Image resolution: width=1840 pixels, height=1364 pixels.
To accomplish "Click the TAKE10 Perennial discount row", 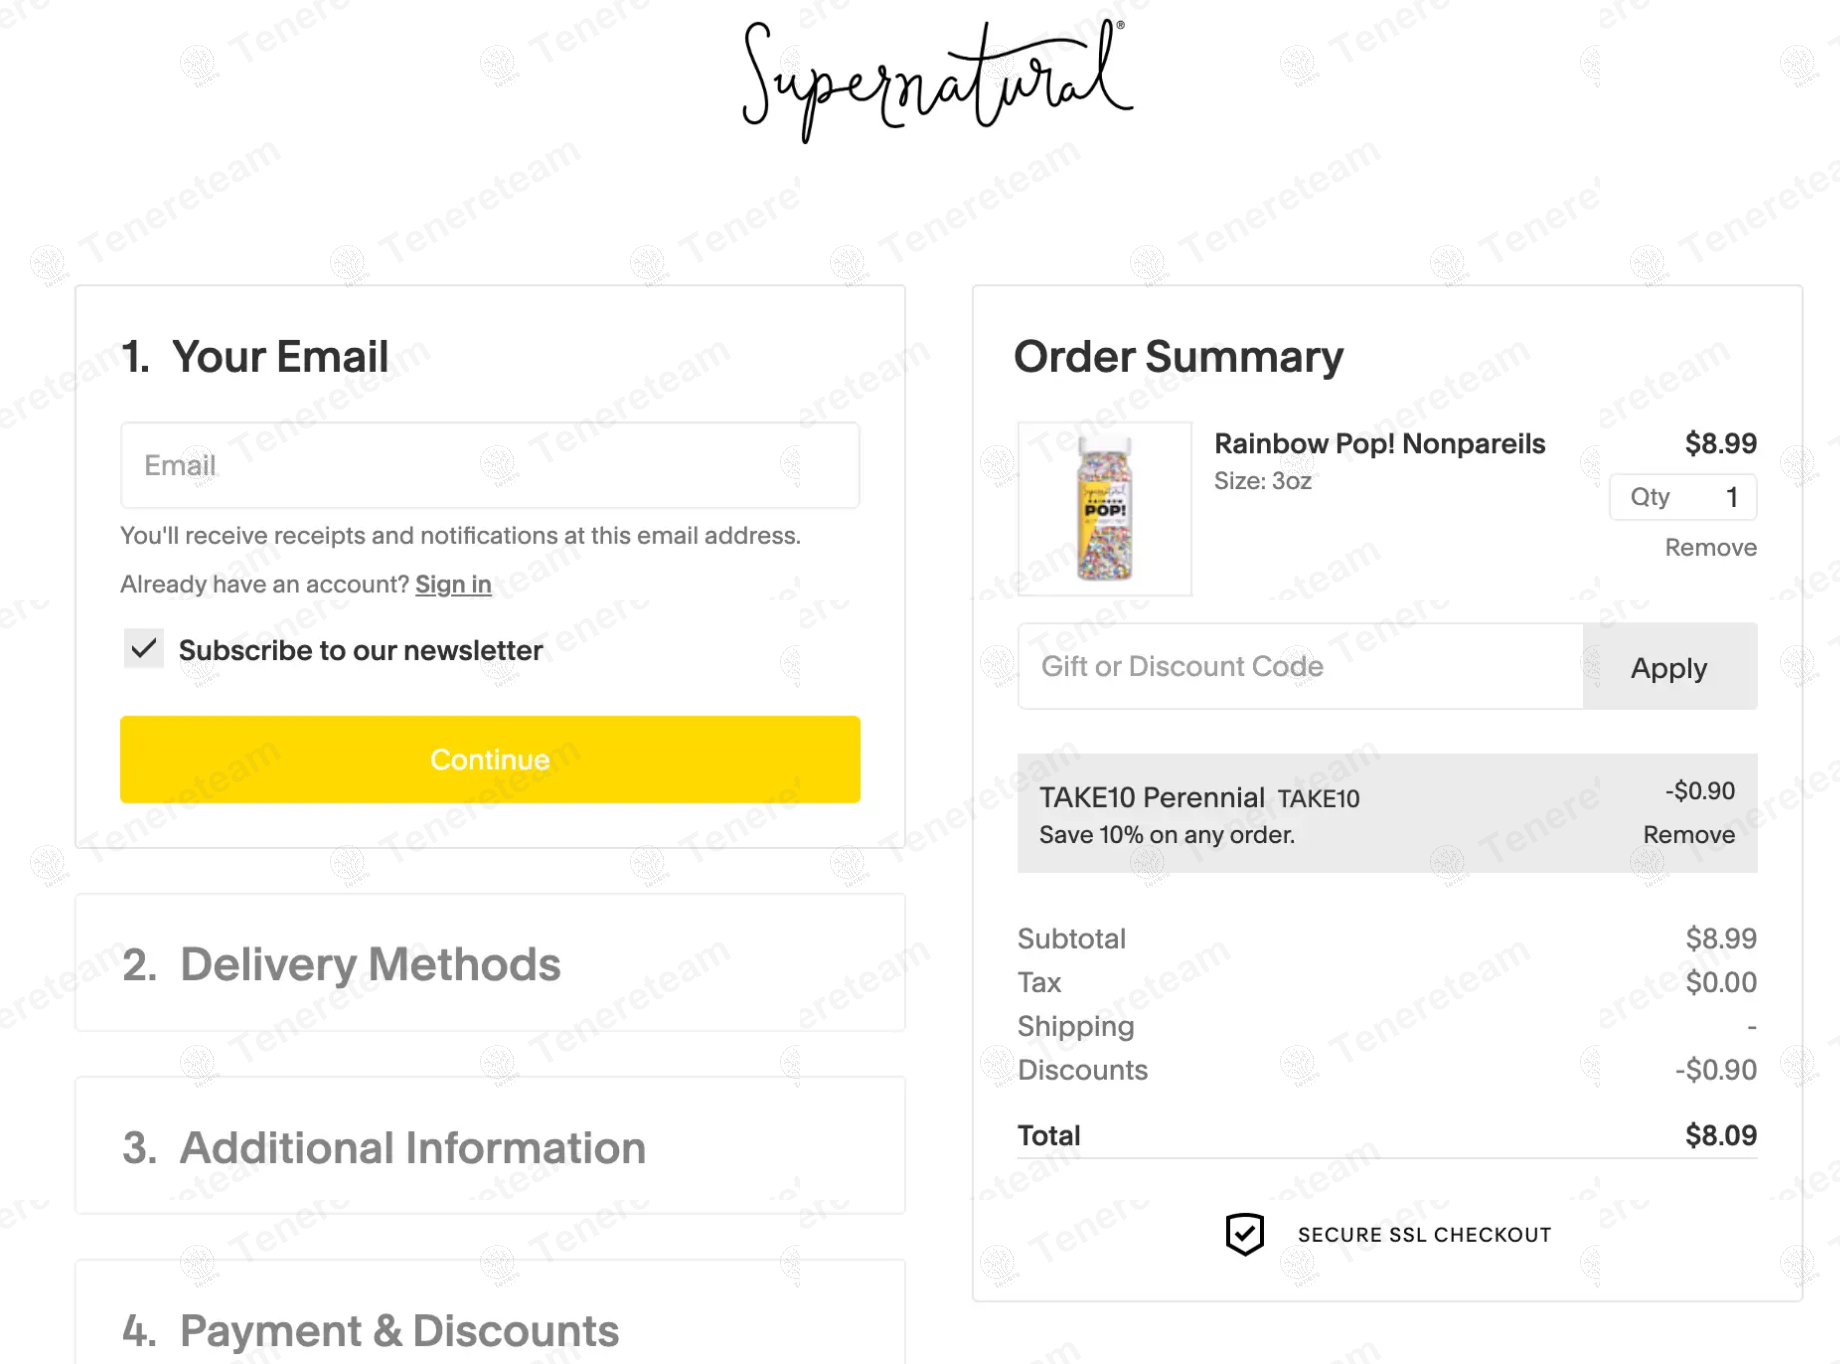I will [x=1300, y=812].
